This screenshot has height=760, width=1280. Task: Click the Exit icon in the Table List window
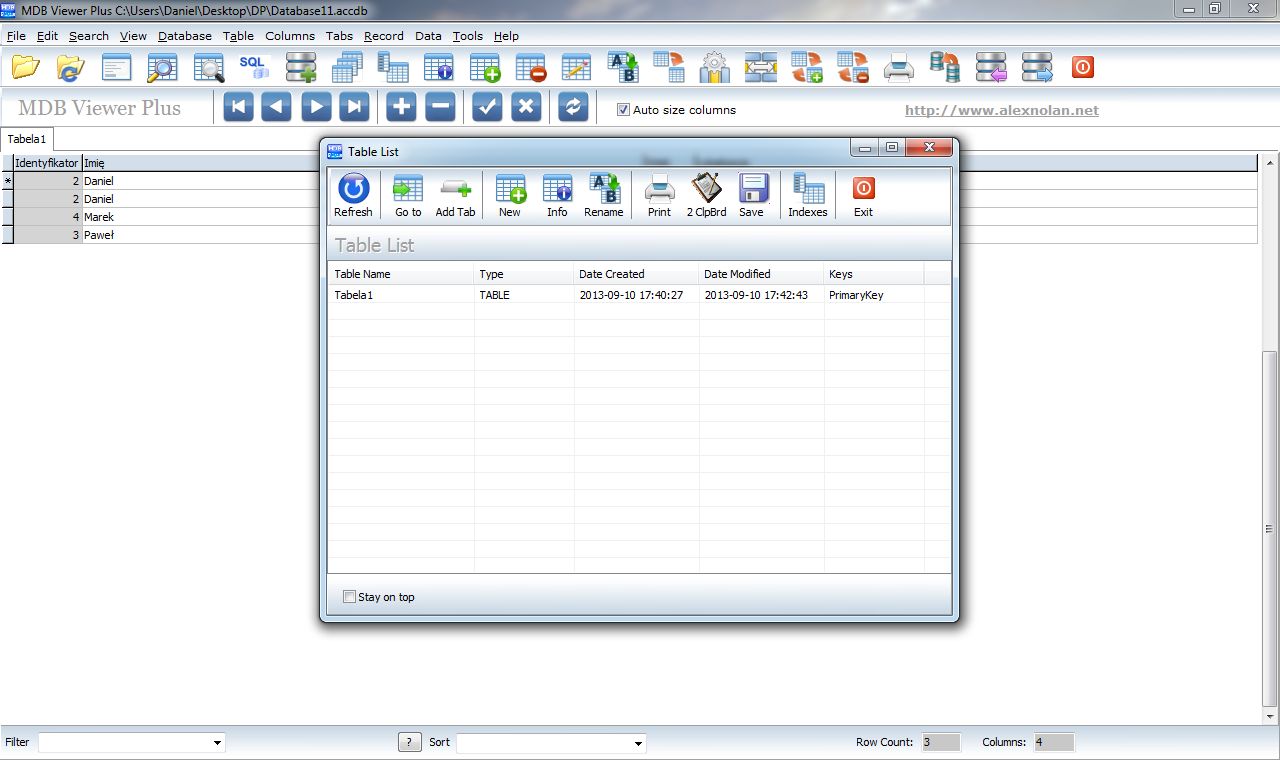pos(863,195)
